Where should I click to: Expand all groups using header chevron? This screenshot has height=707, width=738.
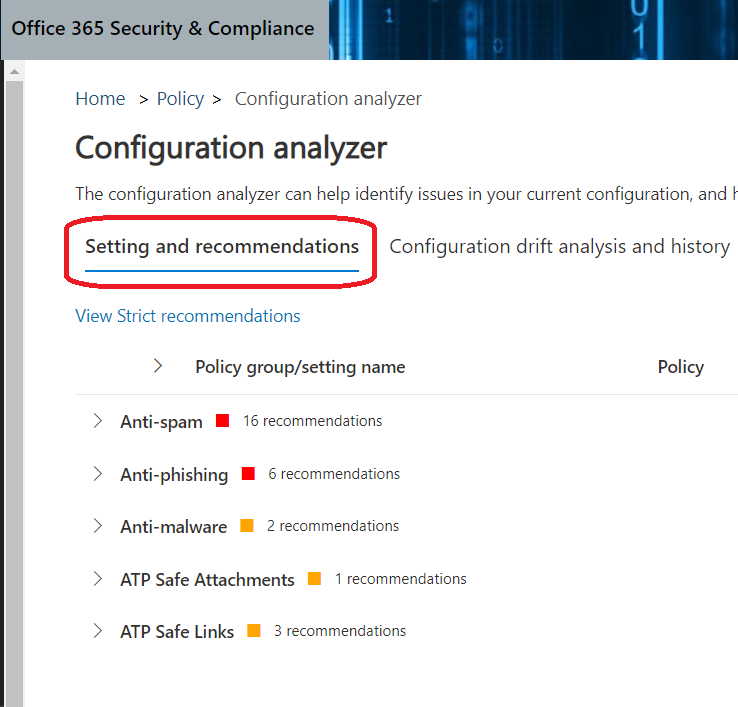(158, 366)
